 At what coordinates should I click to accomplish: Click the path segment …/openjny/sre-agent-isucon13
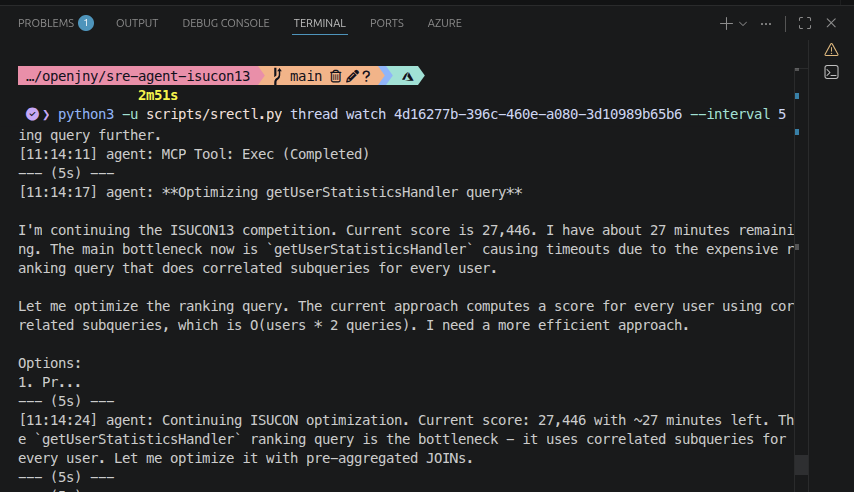click(x=138, y=76)
